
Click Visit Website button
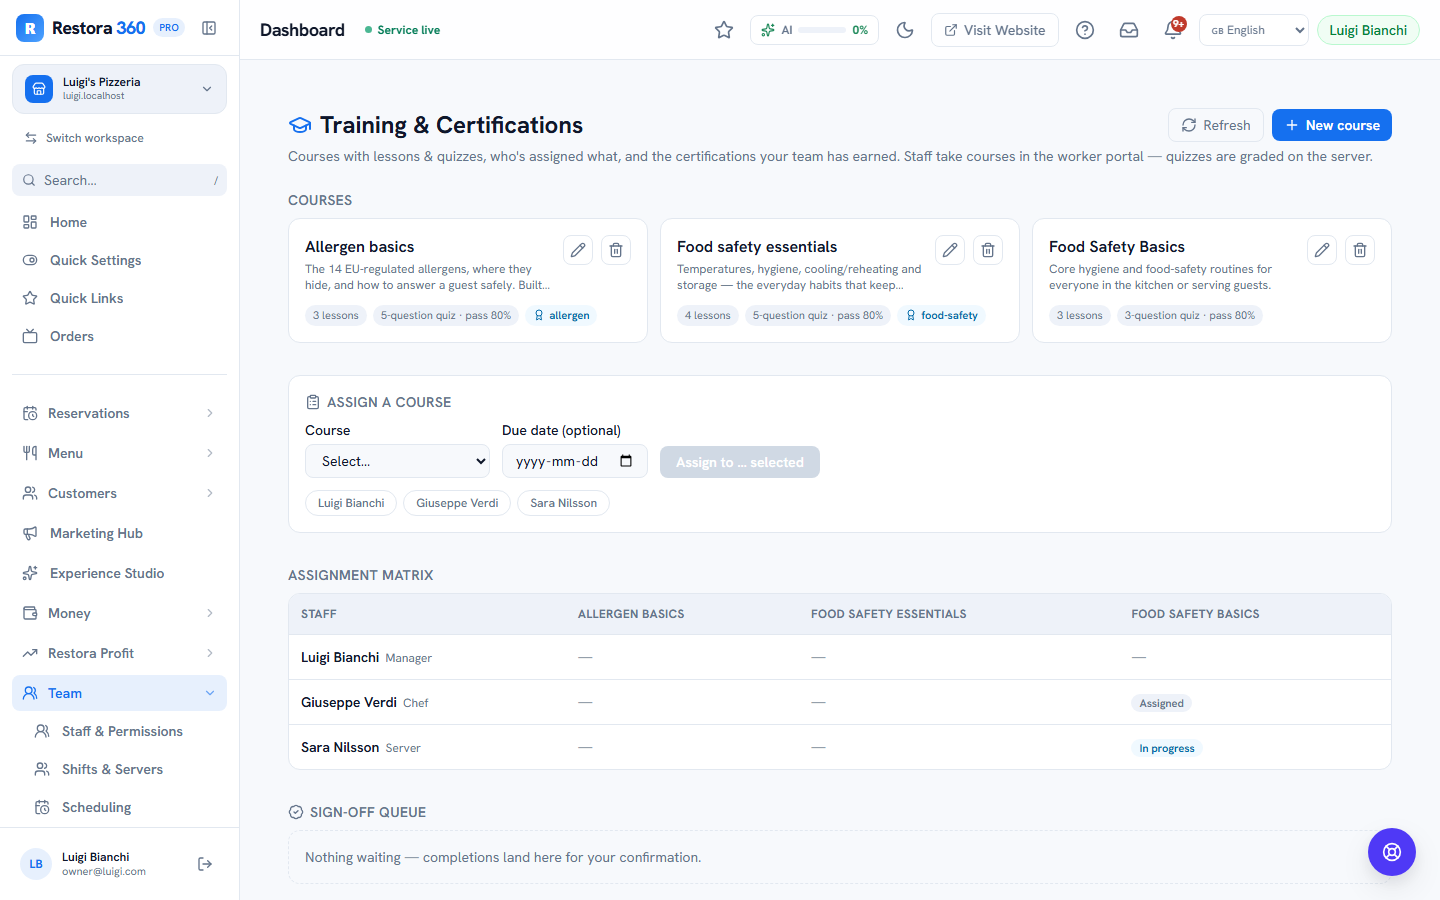pos(995,30)
